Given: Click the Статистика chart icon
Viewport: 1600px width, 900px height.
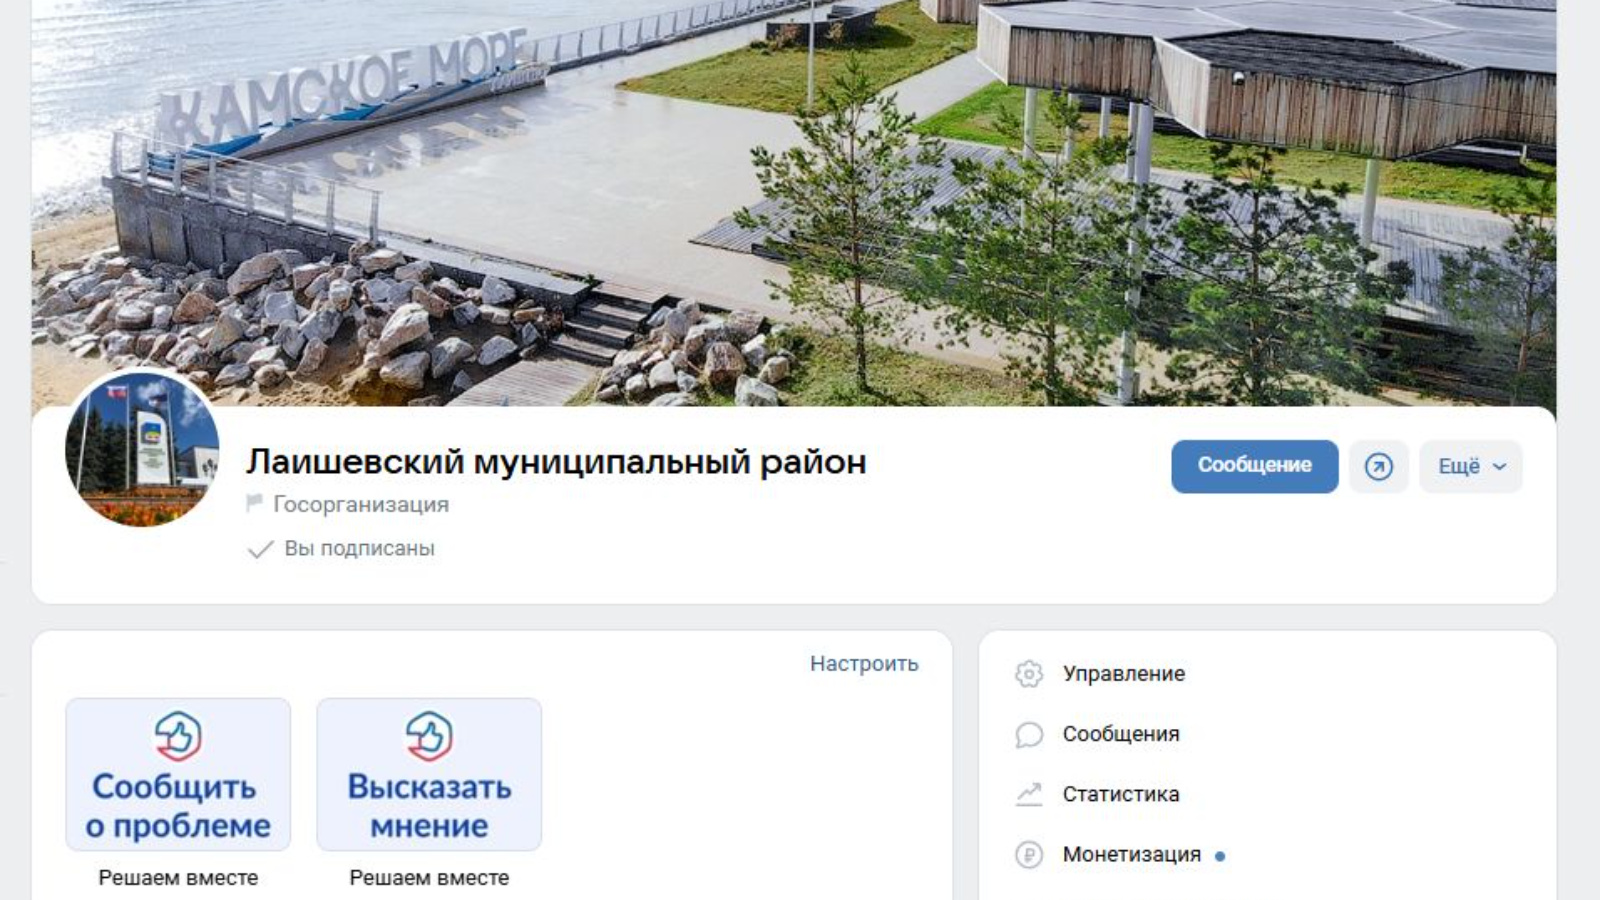Looking at the screenshot, I should (x=1028, y=794).
